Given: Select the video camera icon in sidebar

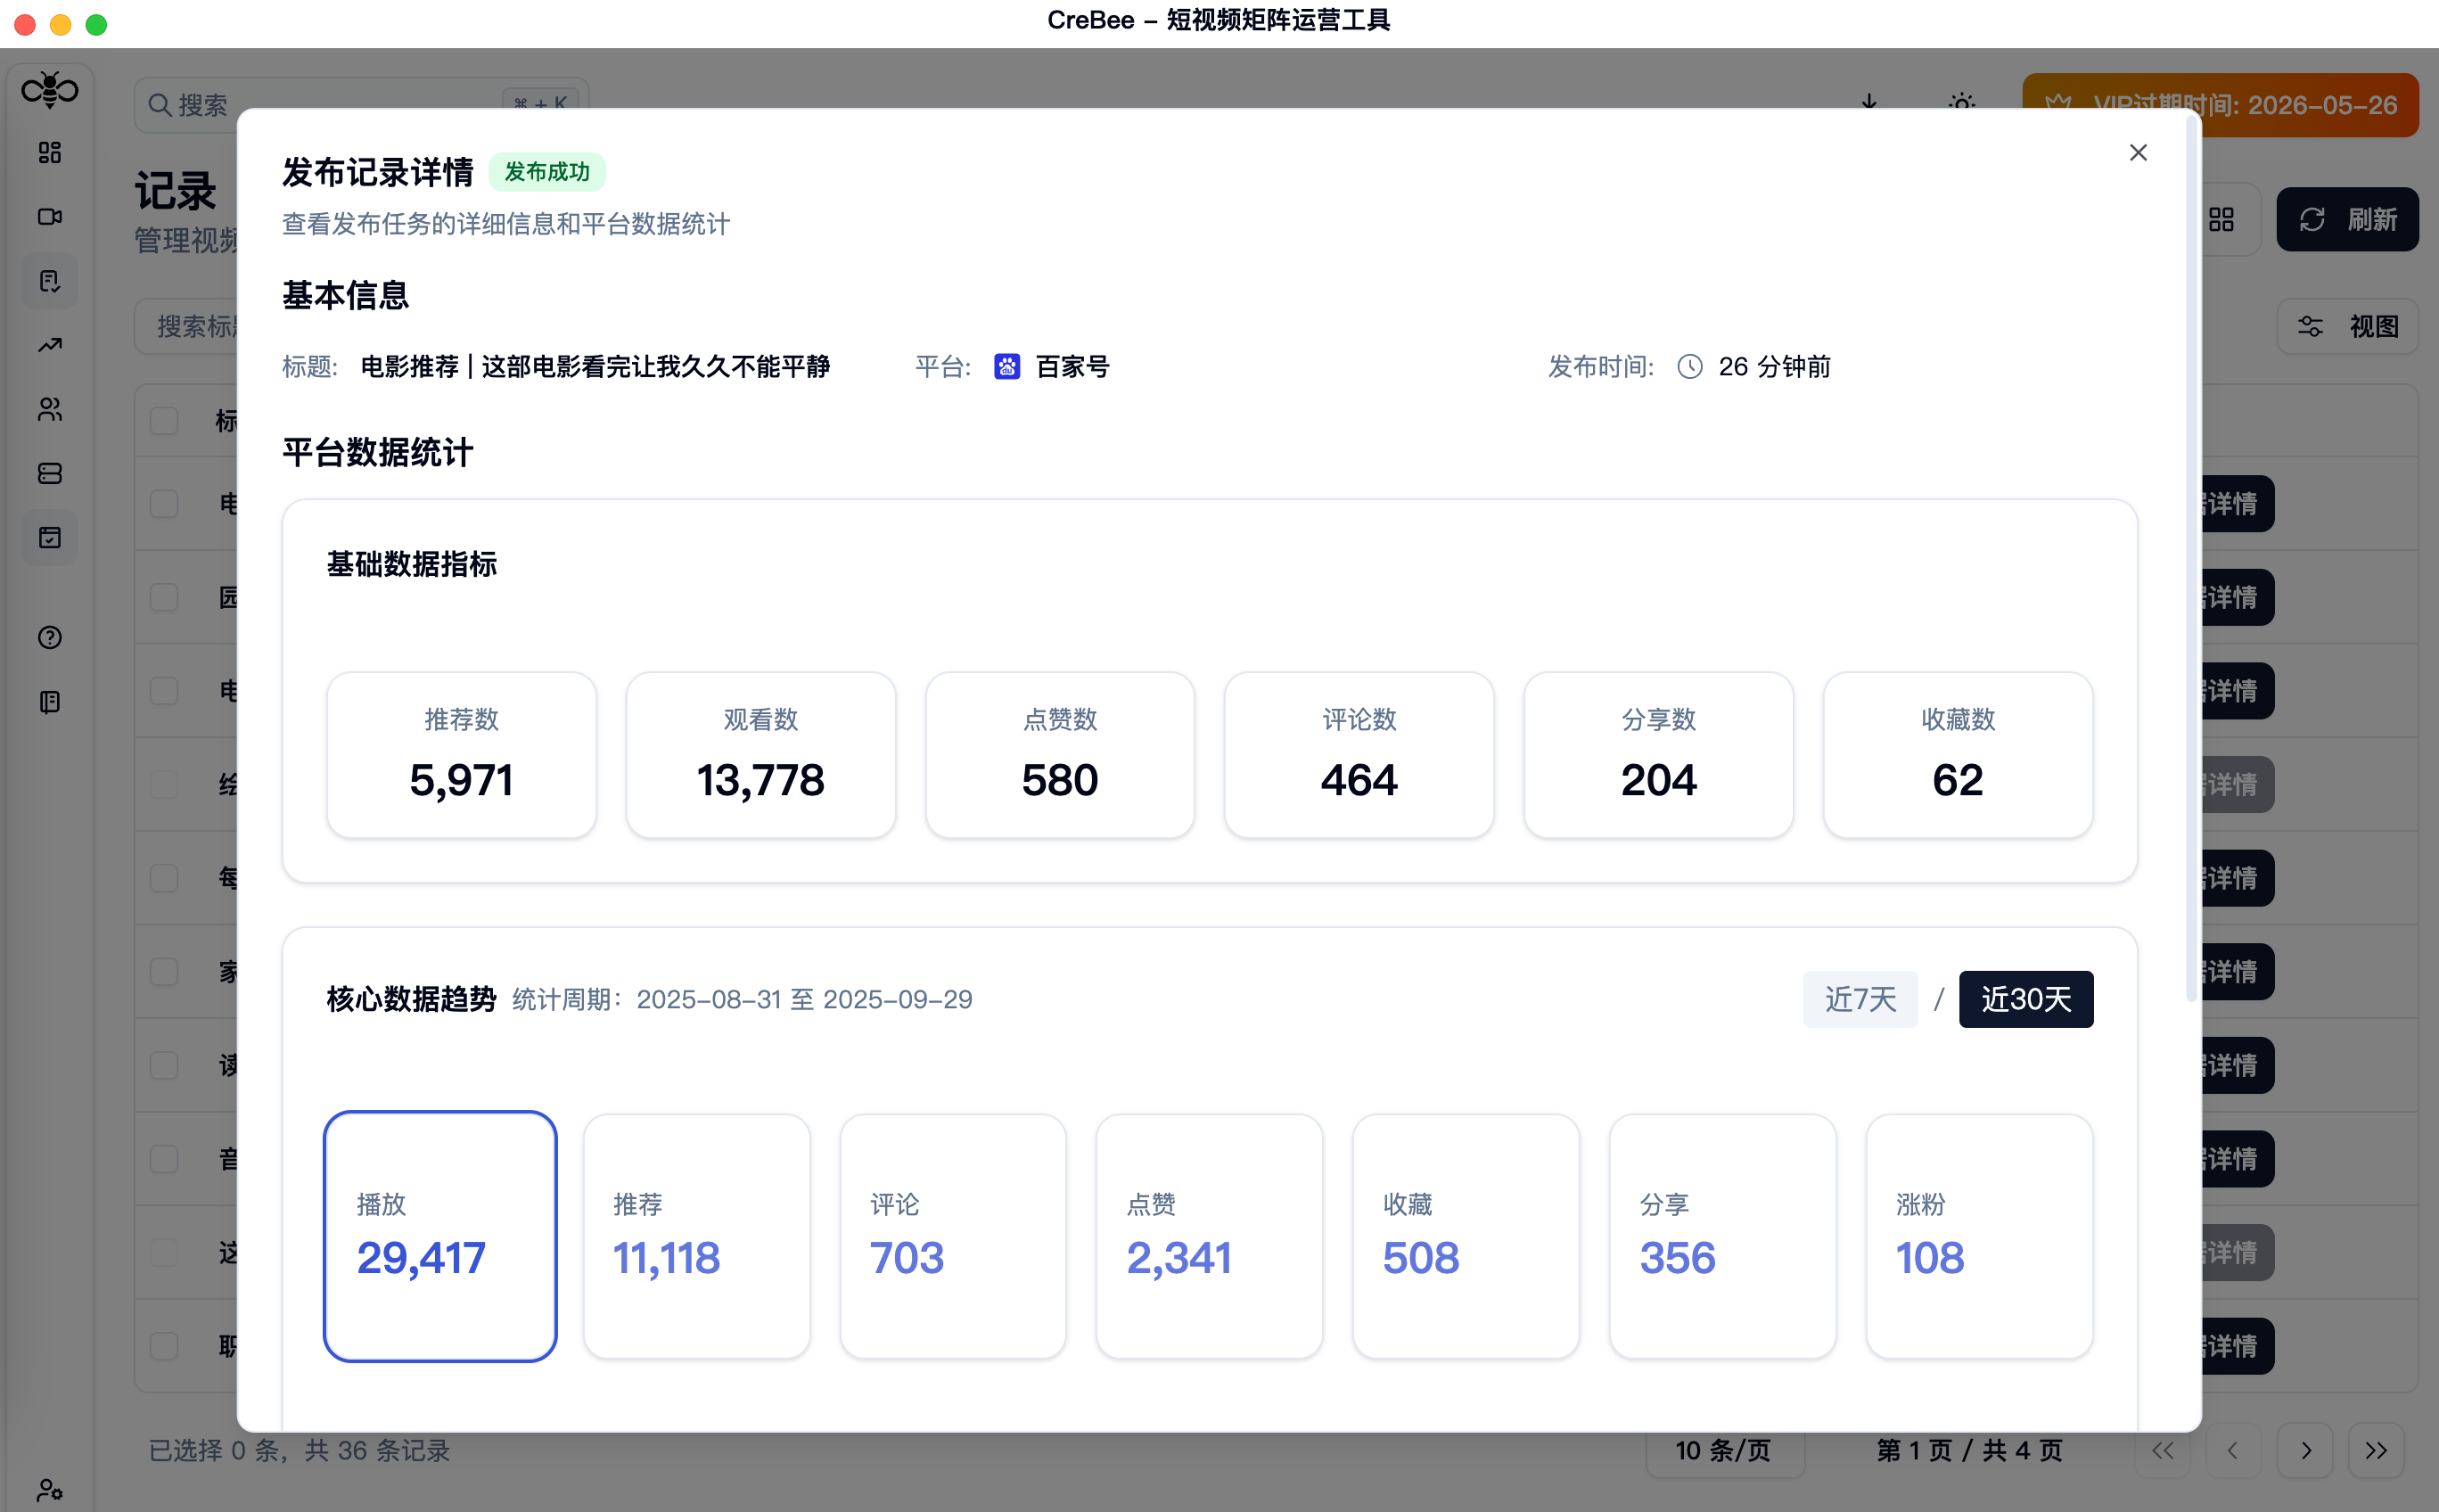Looking at the screenshot, I should [x=49, y=217].
